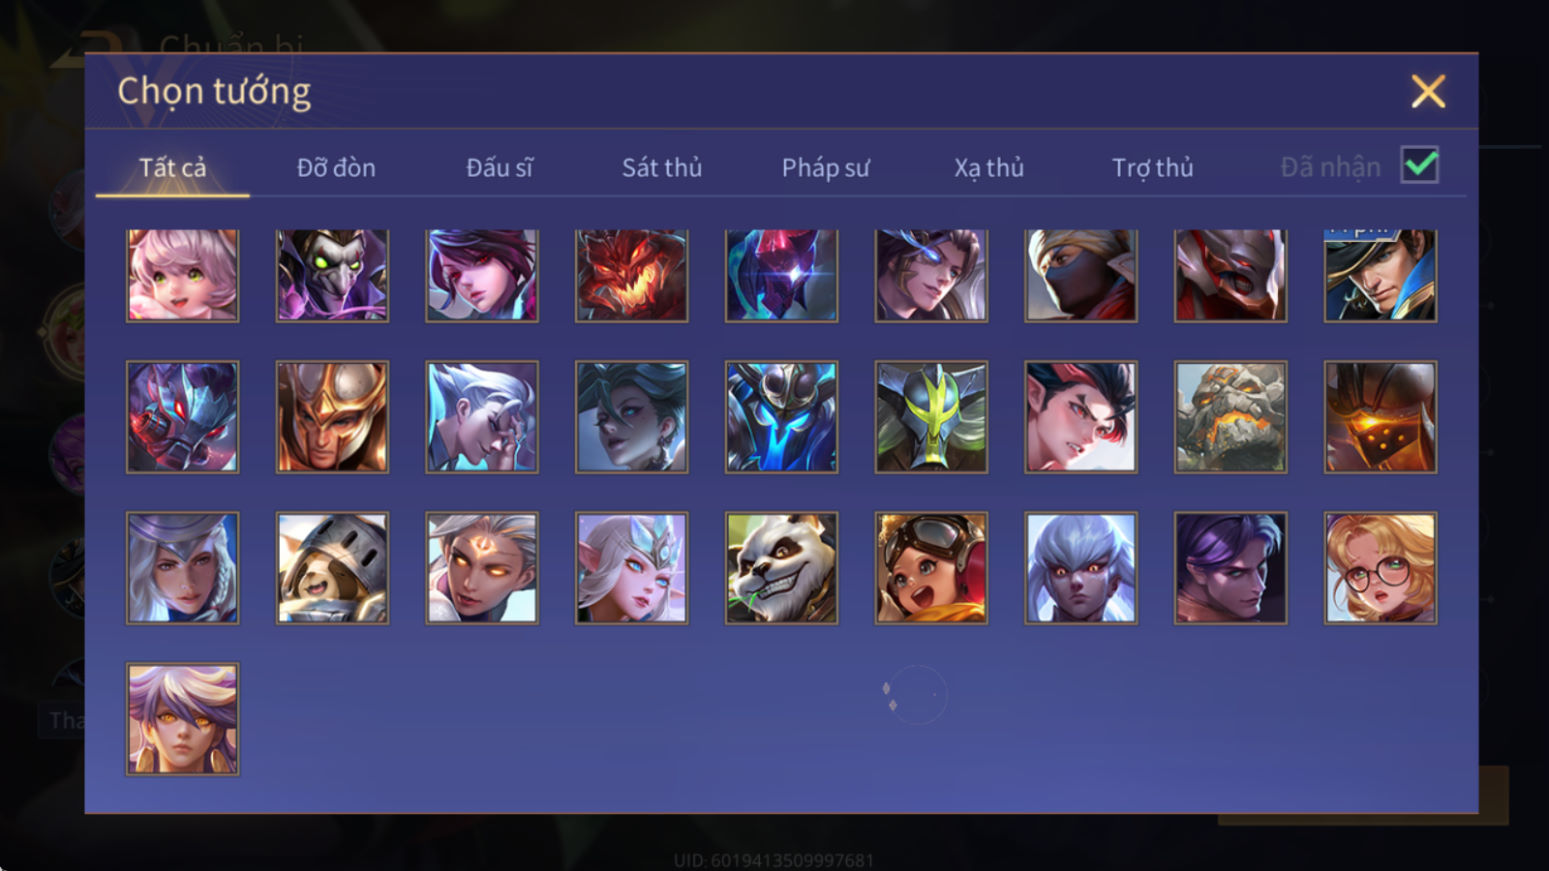Screen dimensions: 1549x871
Task: Open the Đấu sĩ tab
Action: (x=499, y=167)
